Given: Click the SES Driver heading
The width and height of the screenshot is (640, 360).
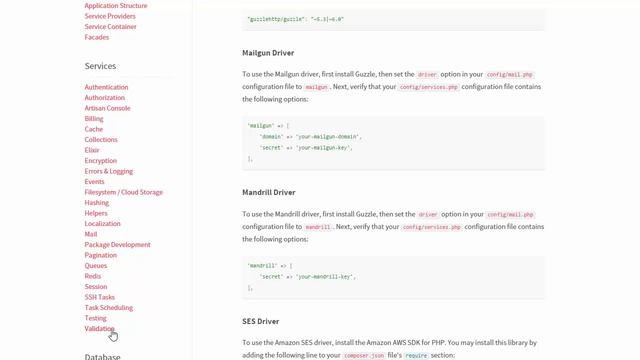Looking at the screenshot, I should [260, 322].
